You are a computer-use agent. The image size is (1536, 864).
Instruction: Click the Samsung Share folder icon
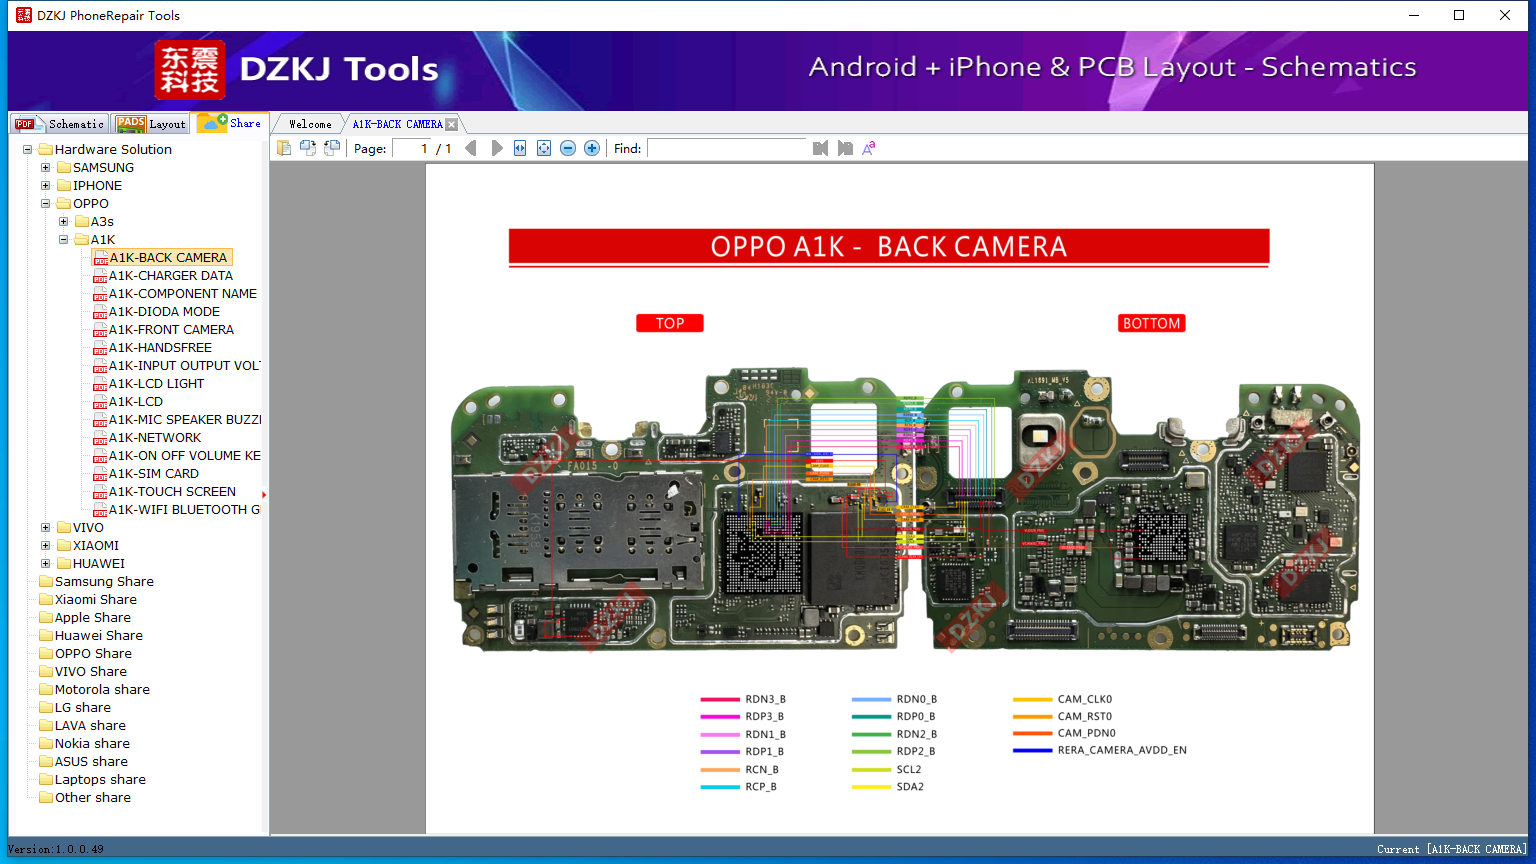pos(46,581)
